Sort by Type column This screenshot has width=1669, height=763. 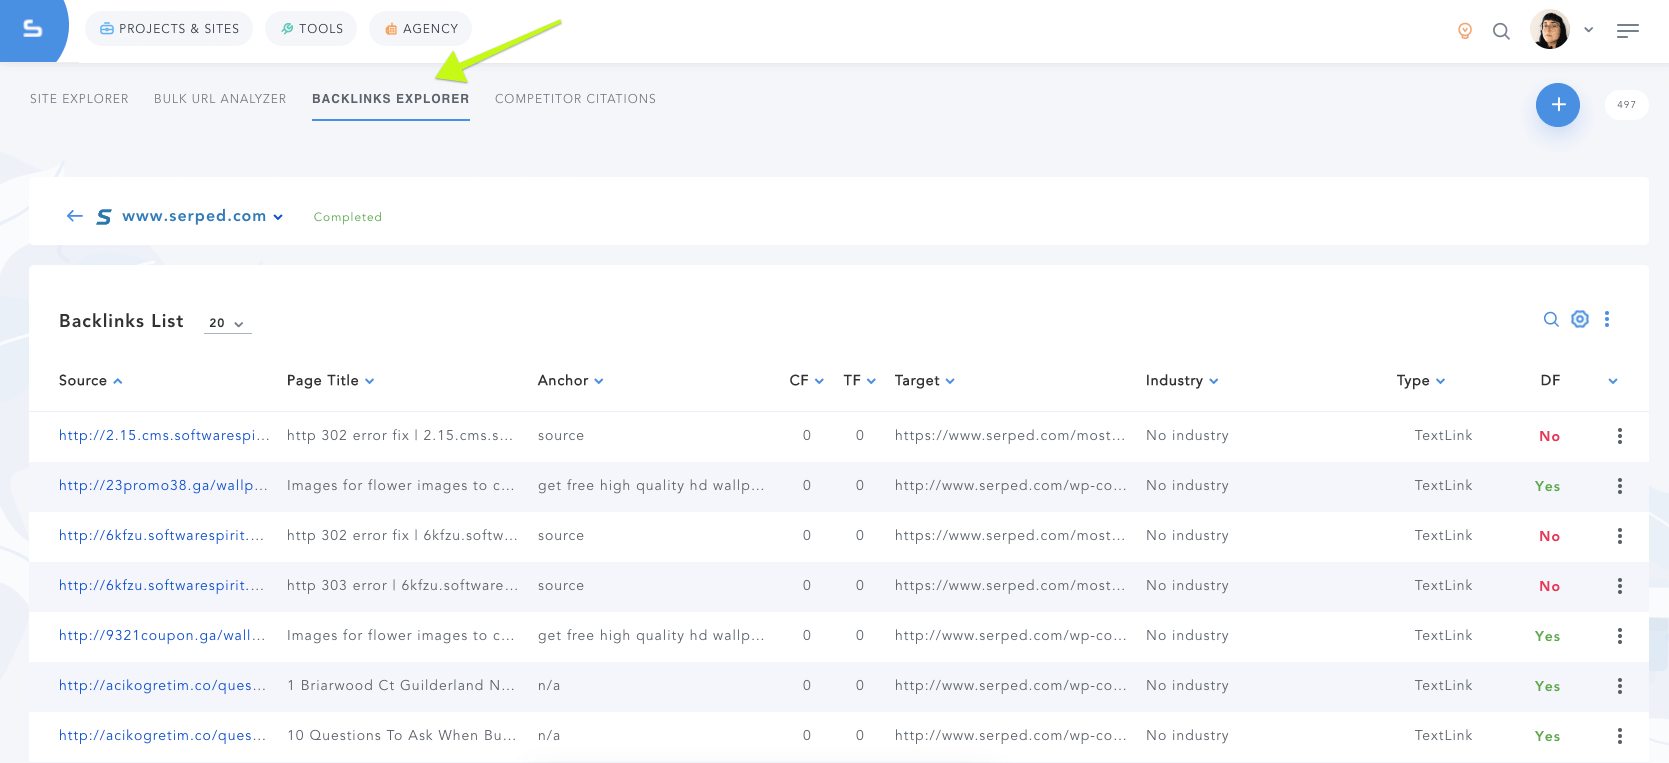click(x=1420, y=381)
